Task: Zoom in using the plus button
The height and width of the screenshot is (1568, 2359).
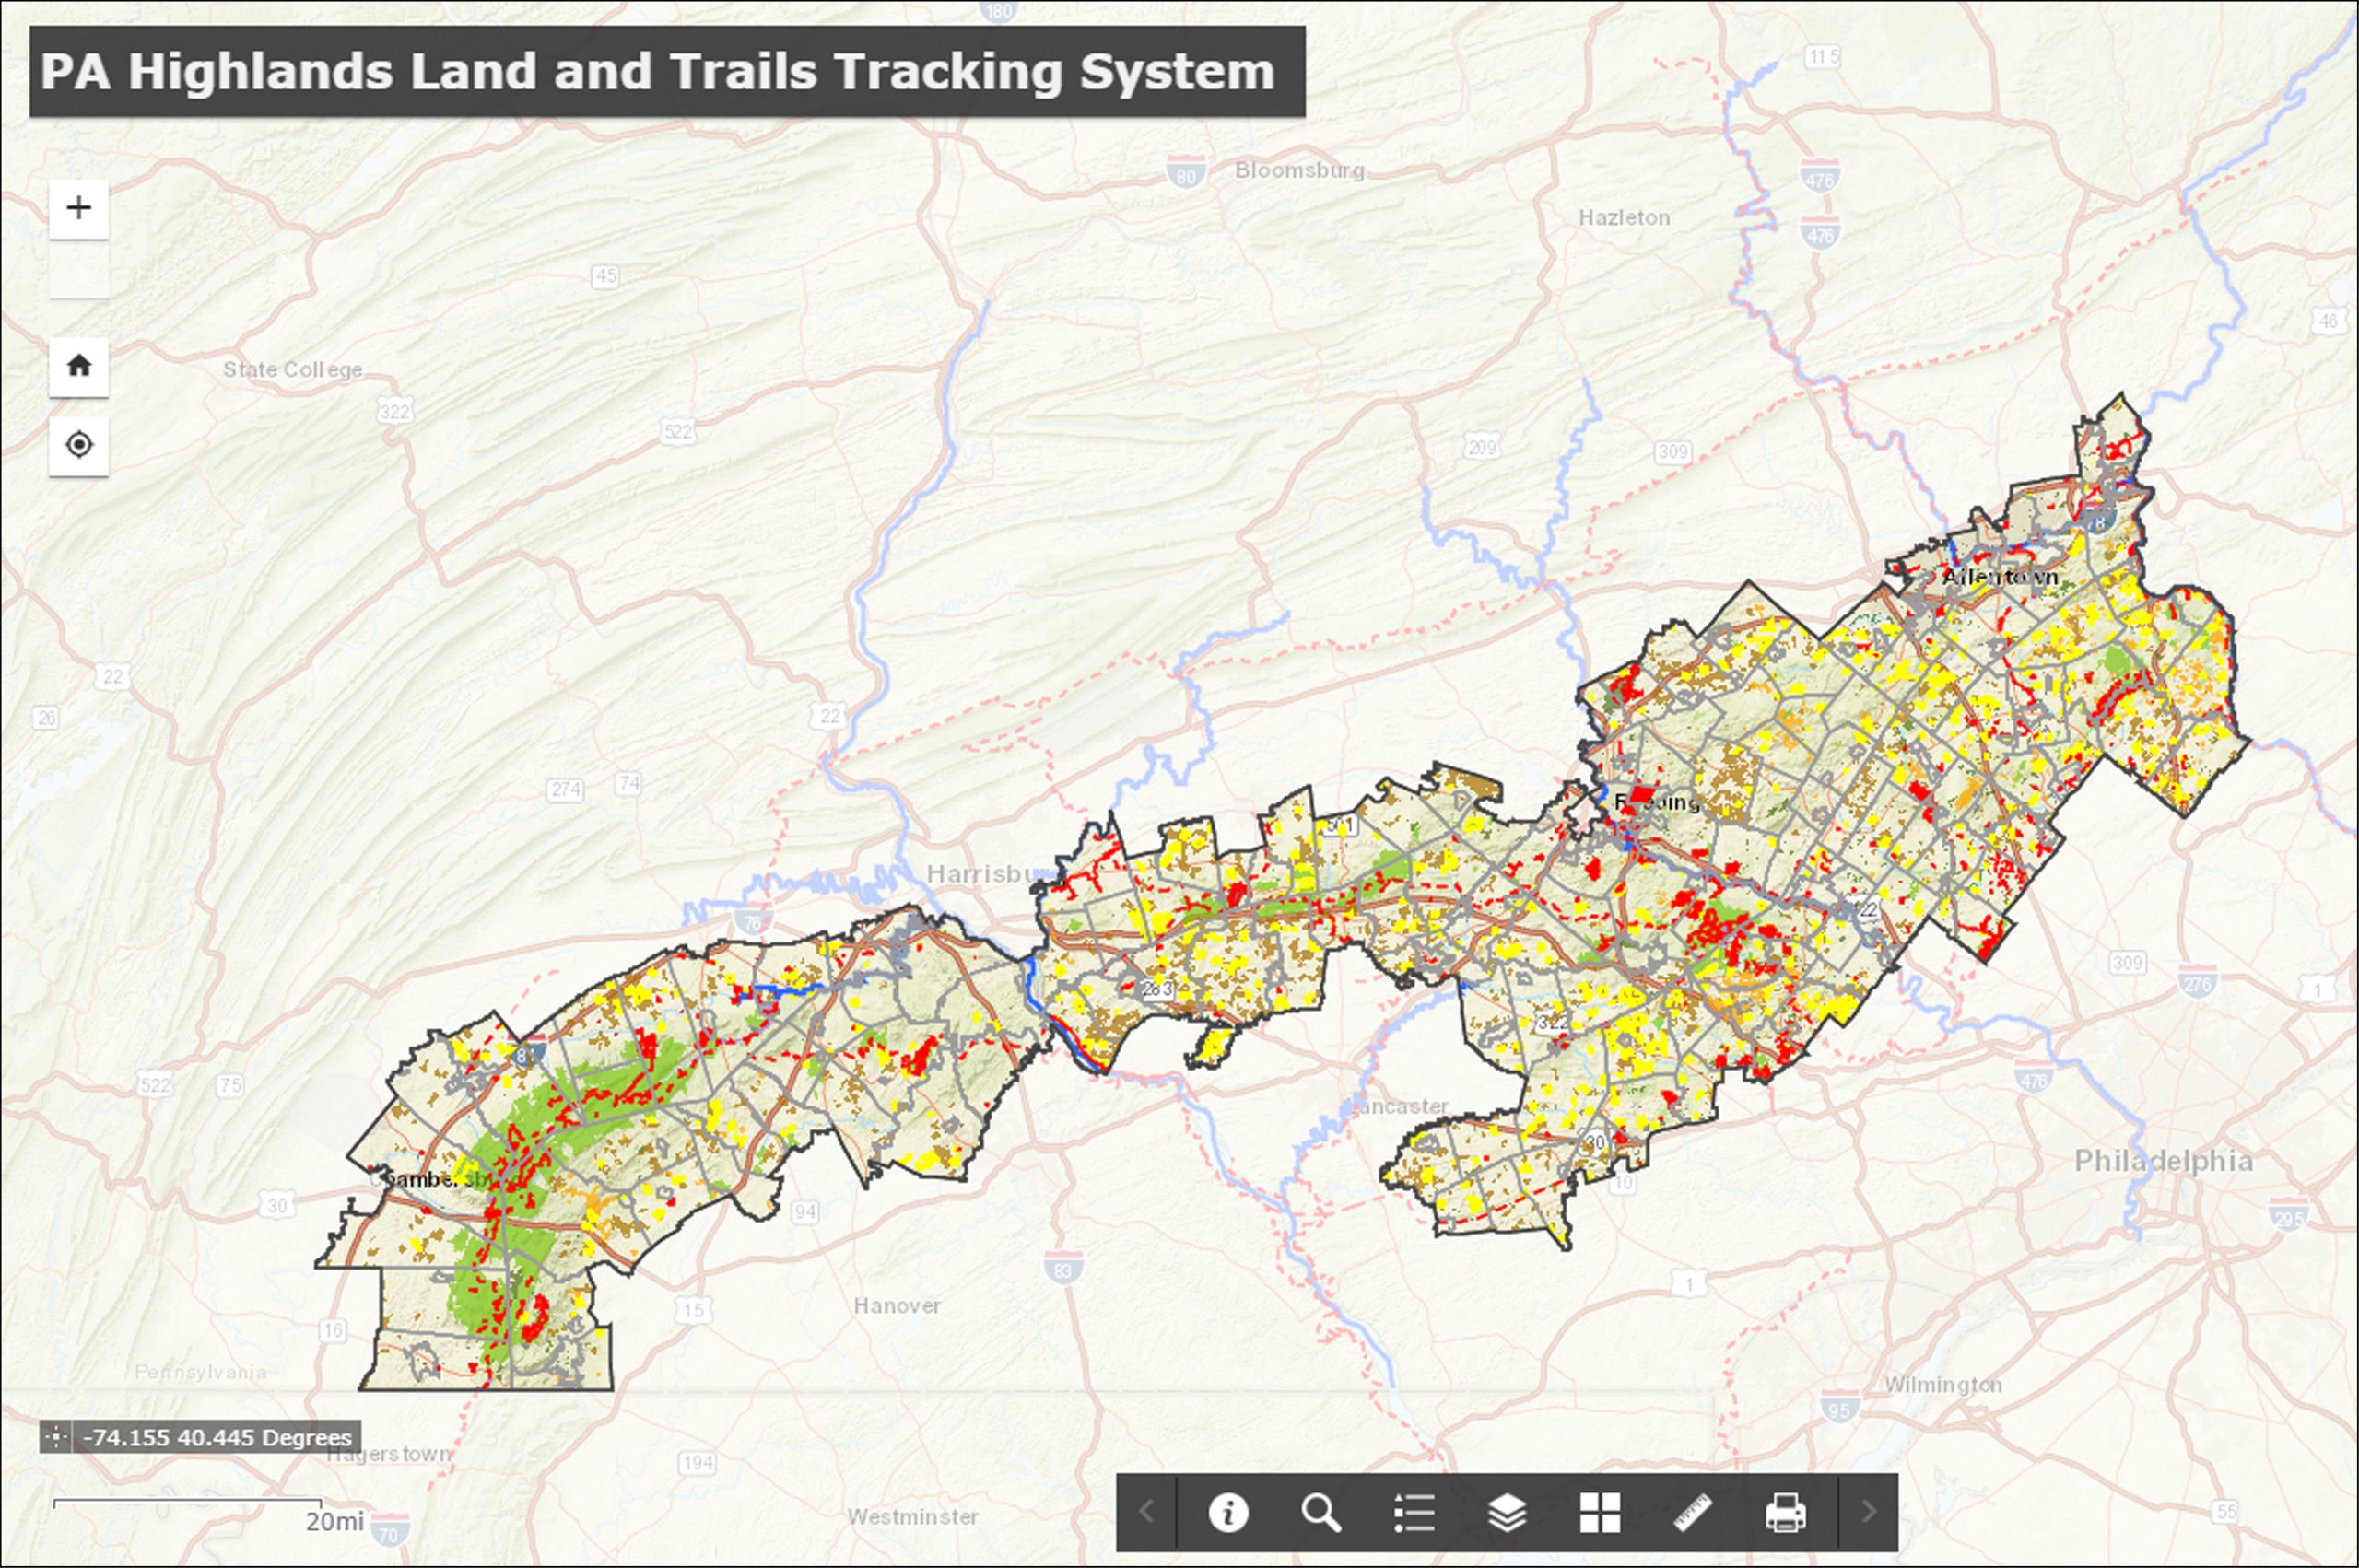Action: click(x=78, y=207)
